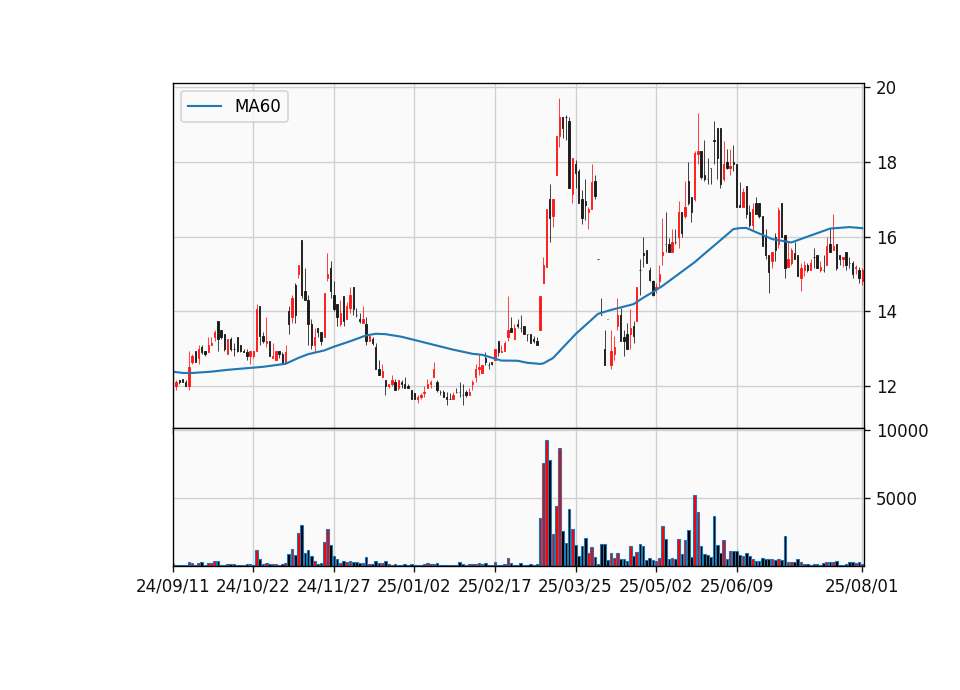The image size is (960, 690).
Task: Click the volume axis value 10000
Action: pos(902,431)
